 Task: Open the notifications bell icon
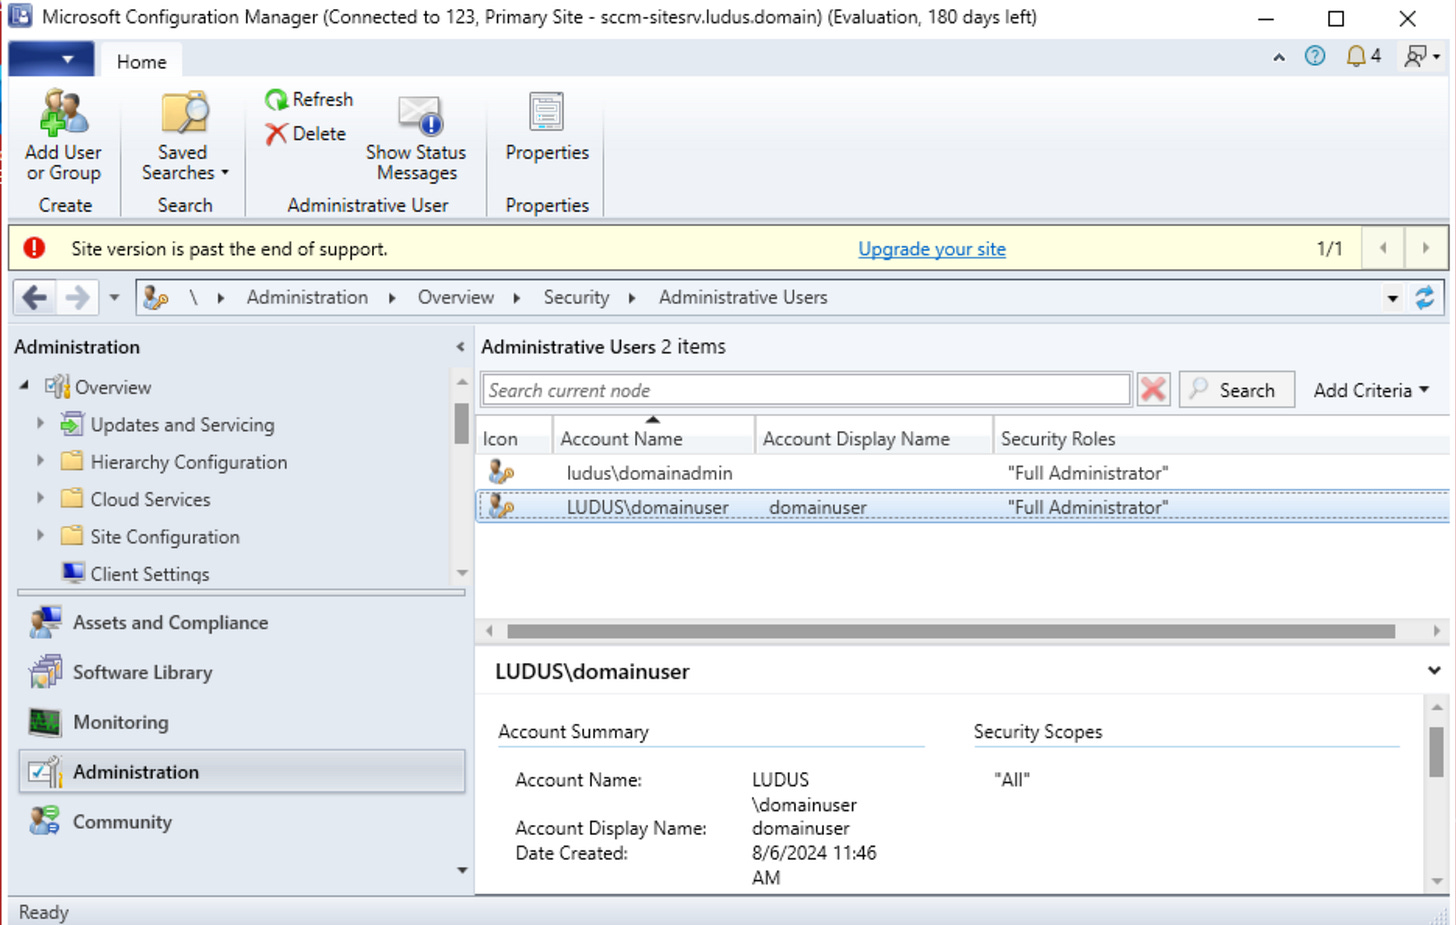[x=1356, y=56]
